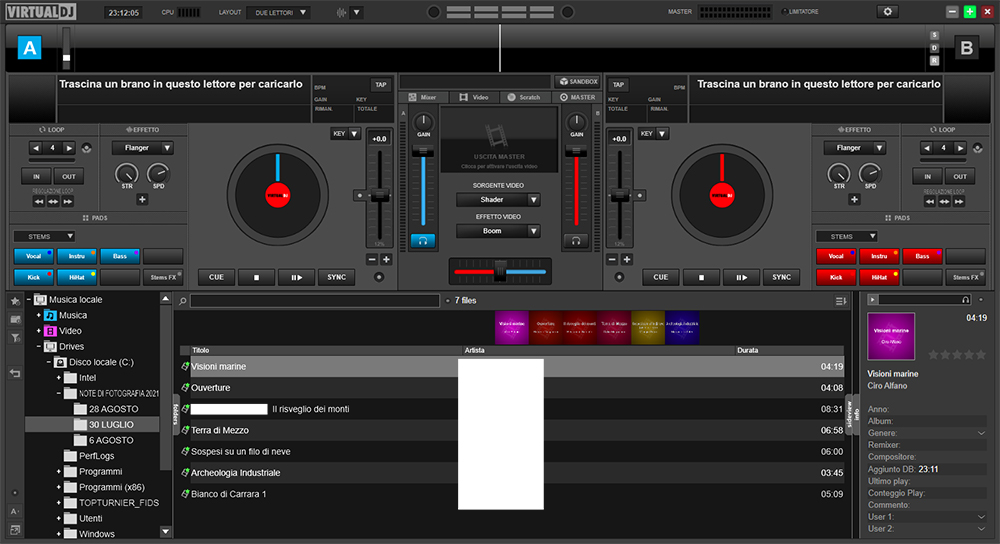Click deck A pitch plus button
The width and height of the screenshot is (1000, 544).
pyautogui.click(x=386, y=260)
